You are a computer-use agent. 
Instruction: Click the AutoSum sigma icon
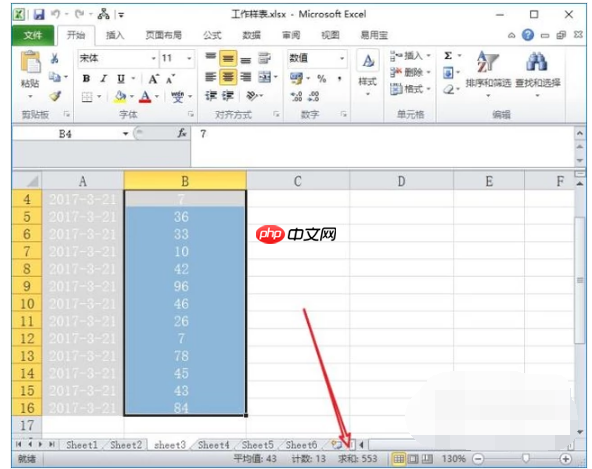point(448,56)
